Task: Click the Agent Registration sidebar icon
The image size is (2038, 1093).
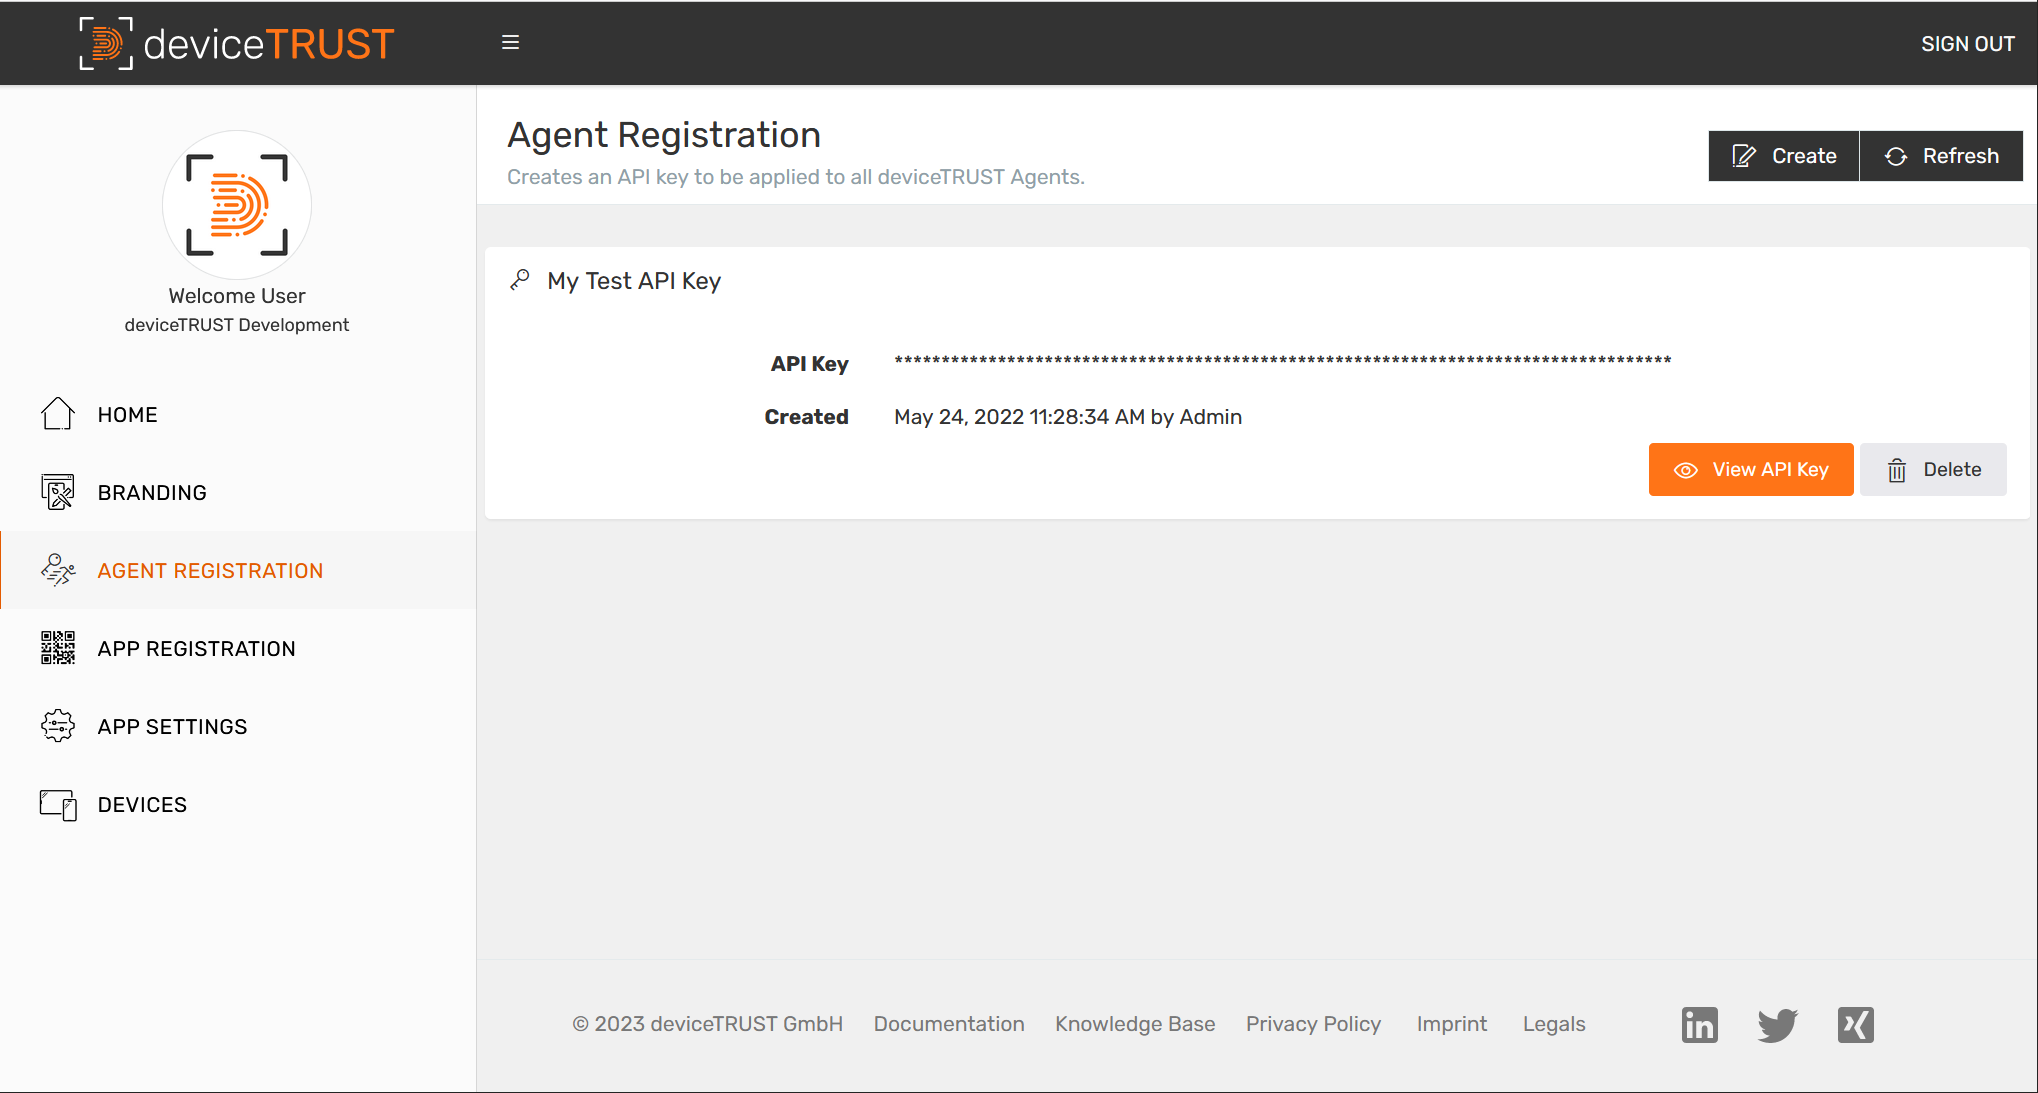Action: 55,570
